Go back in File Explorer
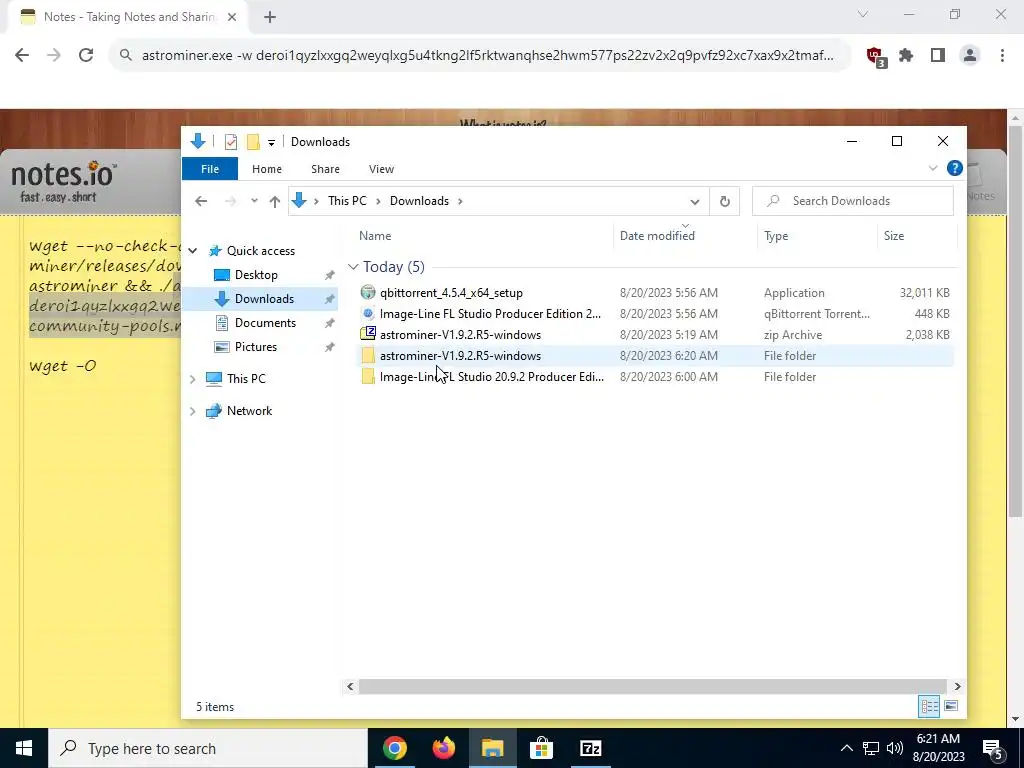 point(201,201)
